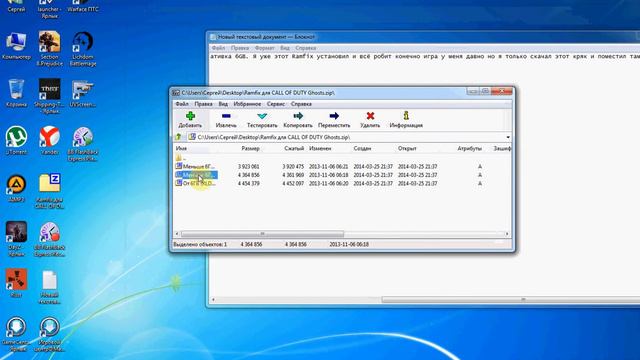The image size is (640, 360).
Task: Open the Справка menu in 7-Zip
Action: click(x=301, y=104)
